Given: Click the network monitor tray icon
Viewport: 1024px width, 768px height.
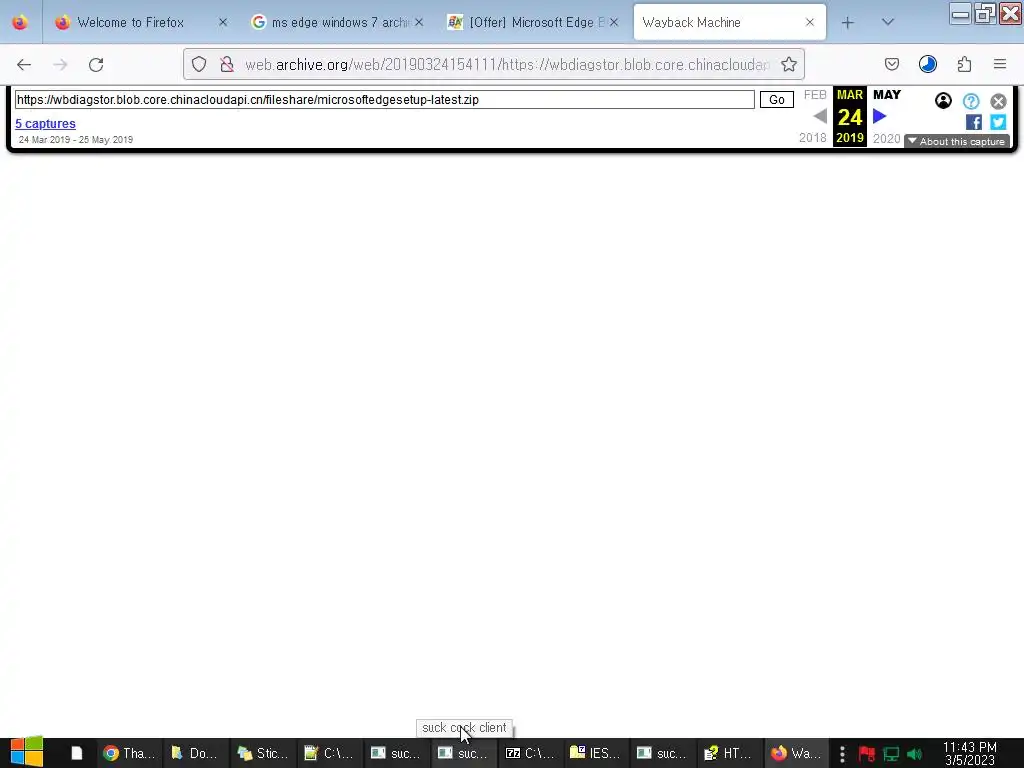Looking at the screenshot, I should (x=891, y=754).
